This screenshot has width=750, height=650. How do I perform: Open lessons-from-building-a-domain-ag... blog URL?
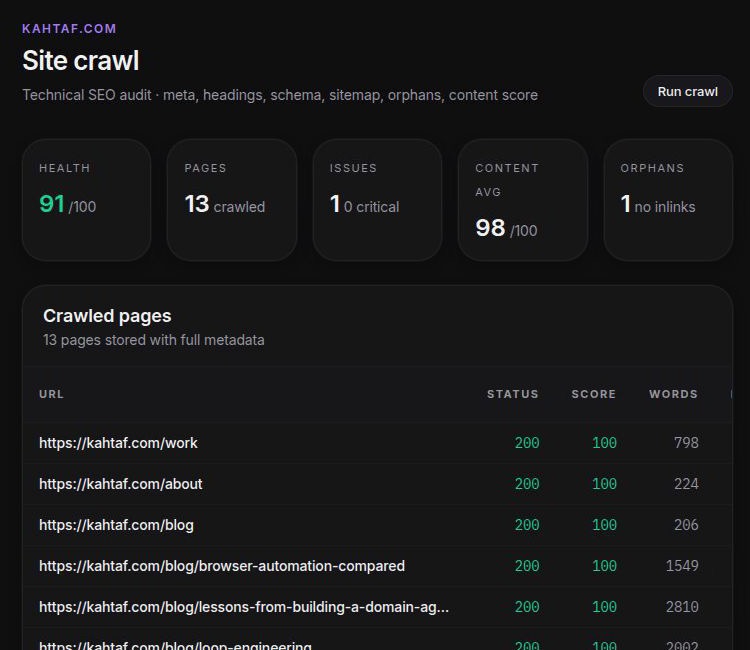244,607
